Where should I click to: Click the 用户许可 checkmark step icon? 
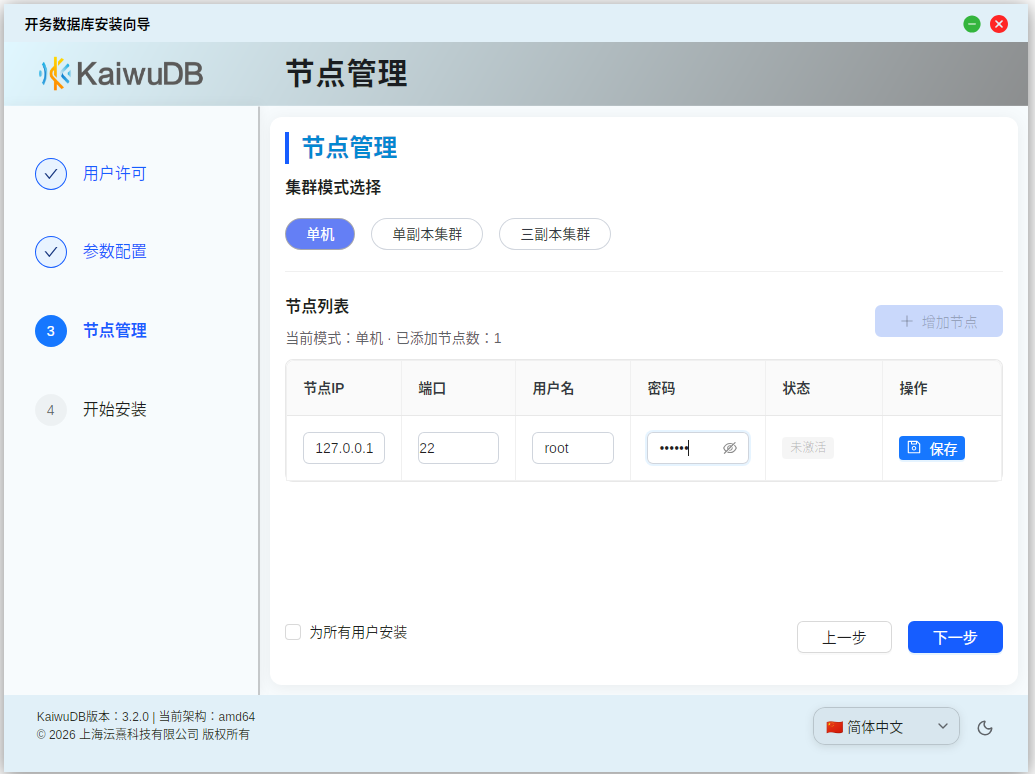coord(51,174)
